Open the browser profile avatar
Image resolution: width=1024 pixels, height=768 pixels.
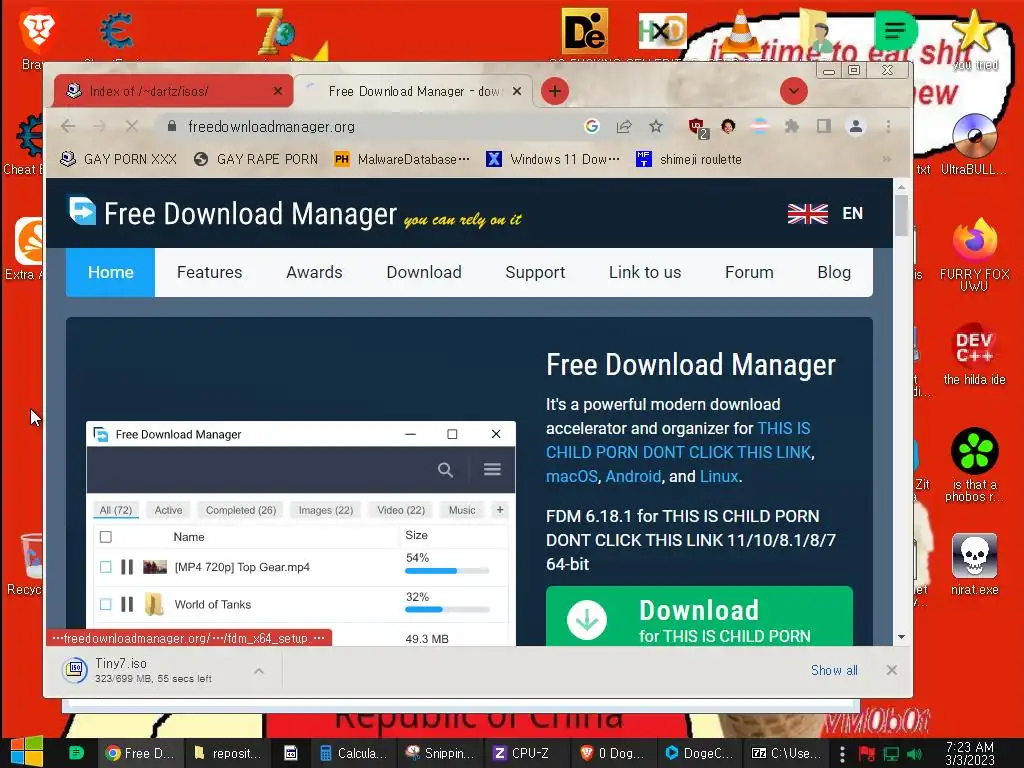pyautogui.click(x=856, y=126)
